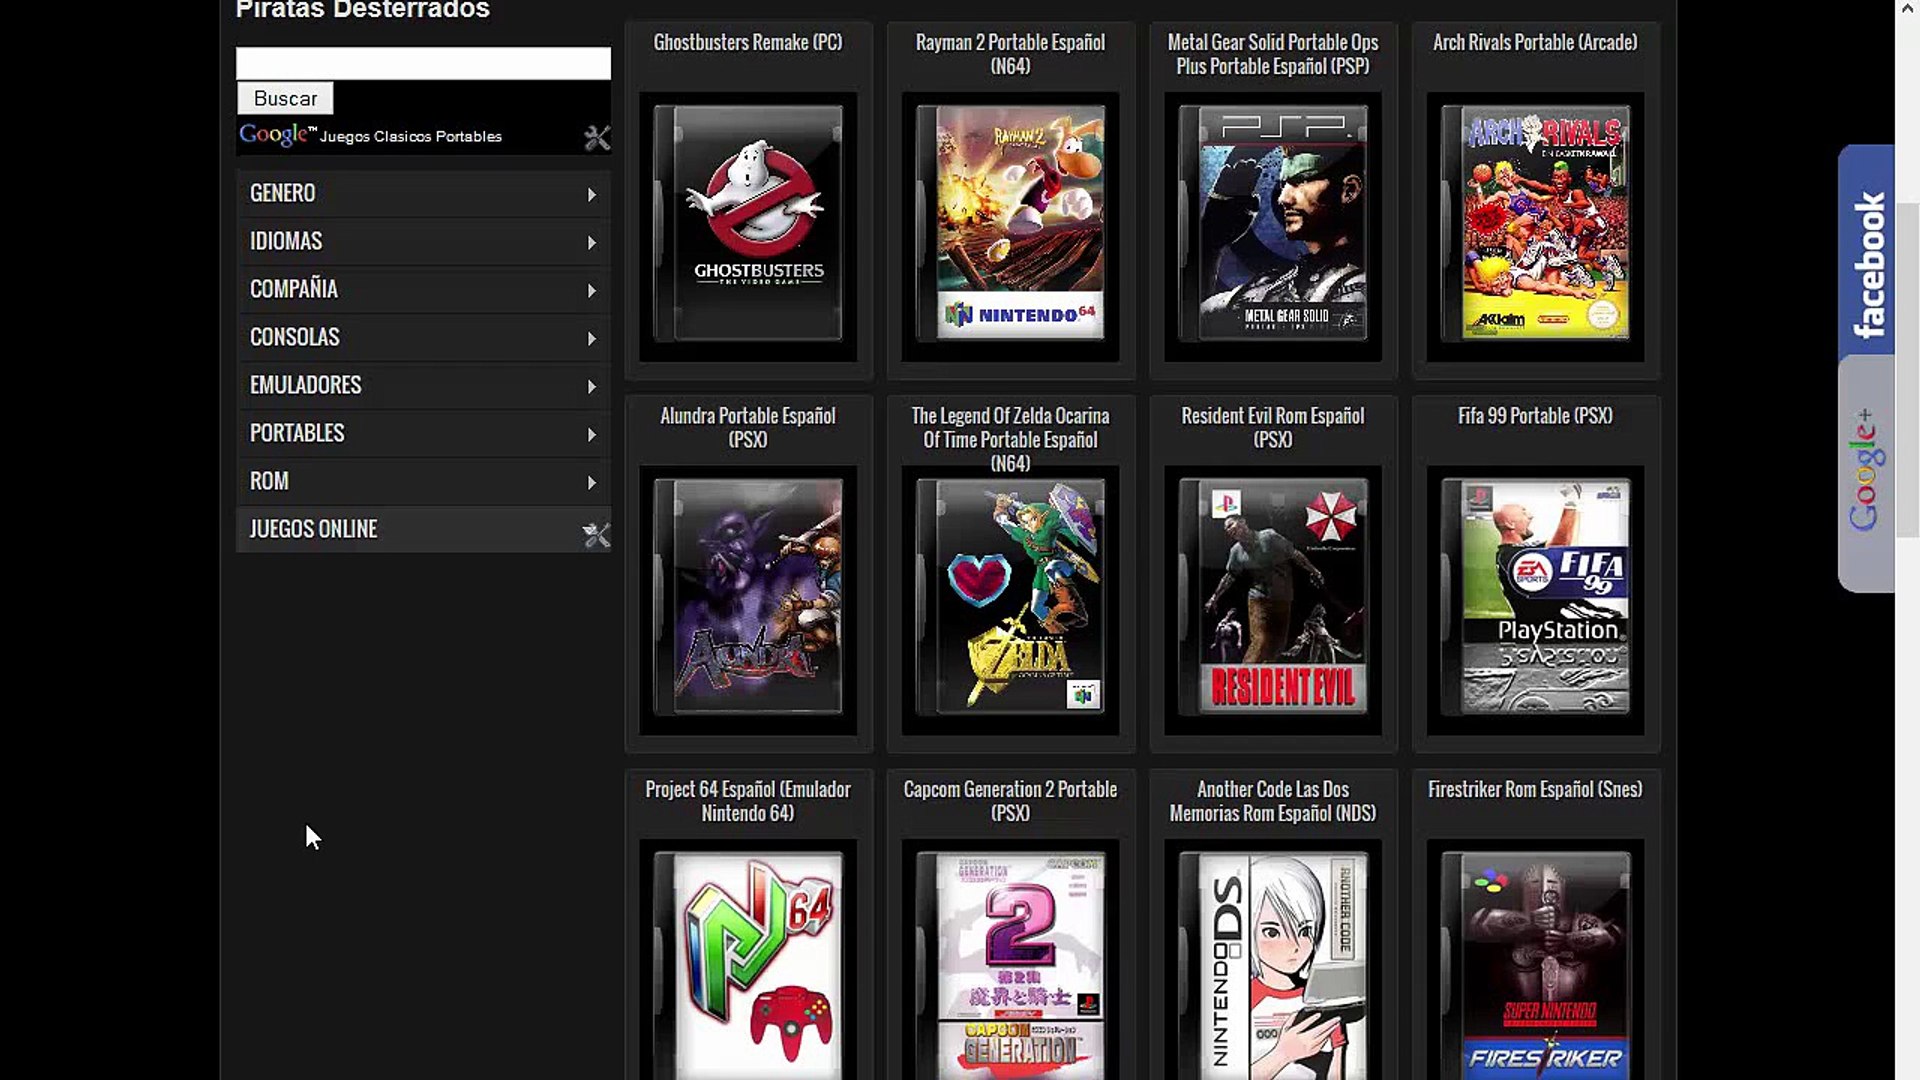1920x1080 pixels.
Task: Select the Resident Evil cover image
Action: click(x=1272, y=598)
